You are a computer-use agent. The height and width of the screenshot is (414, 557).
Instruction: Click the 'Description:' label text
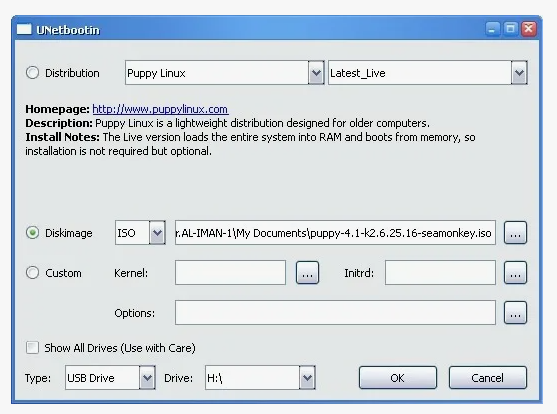59,123
